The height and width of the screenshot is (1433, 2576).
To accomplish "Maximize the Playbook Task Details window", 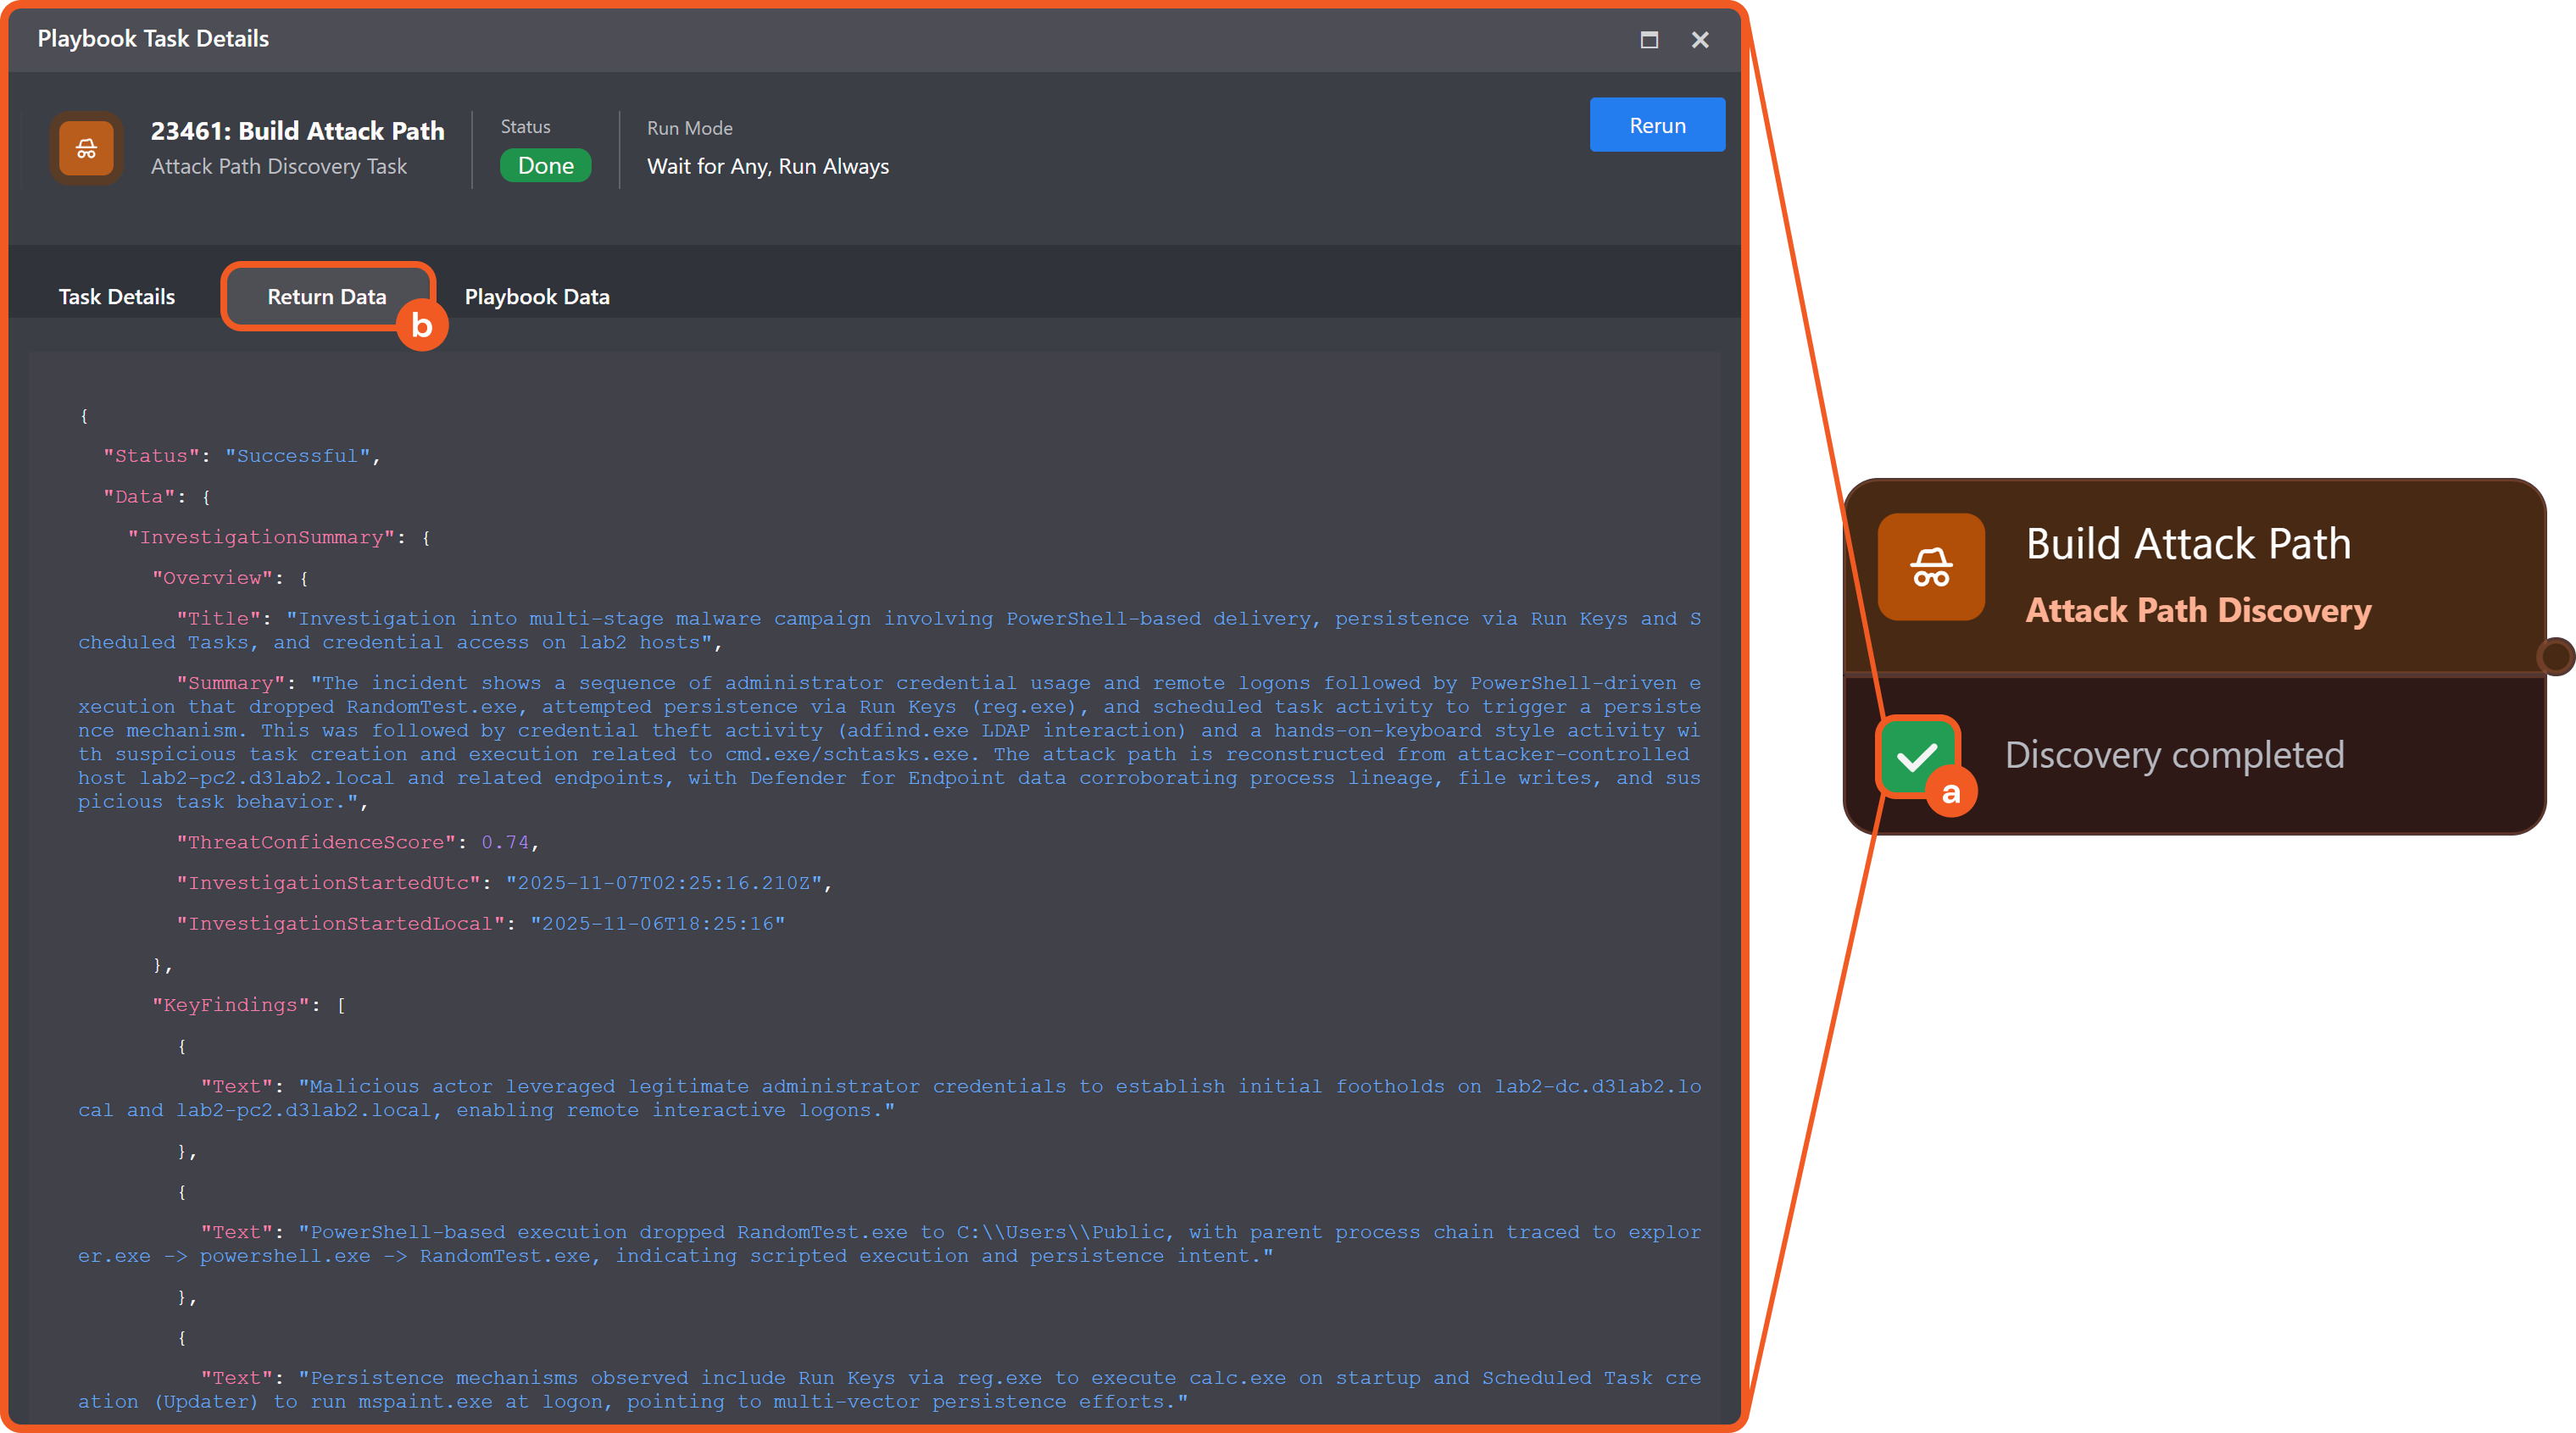I will coord(1649,40).
